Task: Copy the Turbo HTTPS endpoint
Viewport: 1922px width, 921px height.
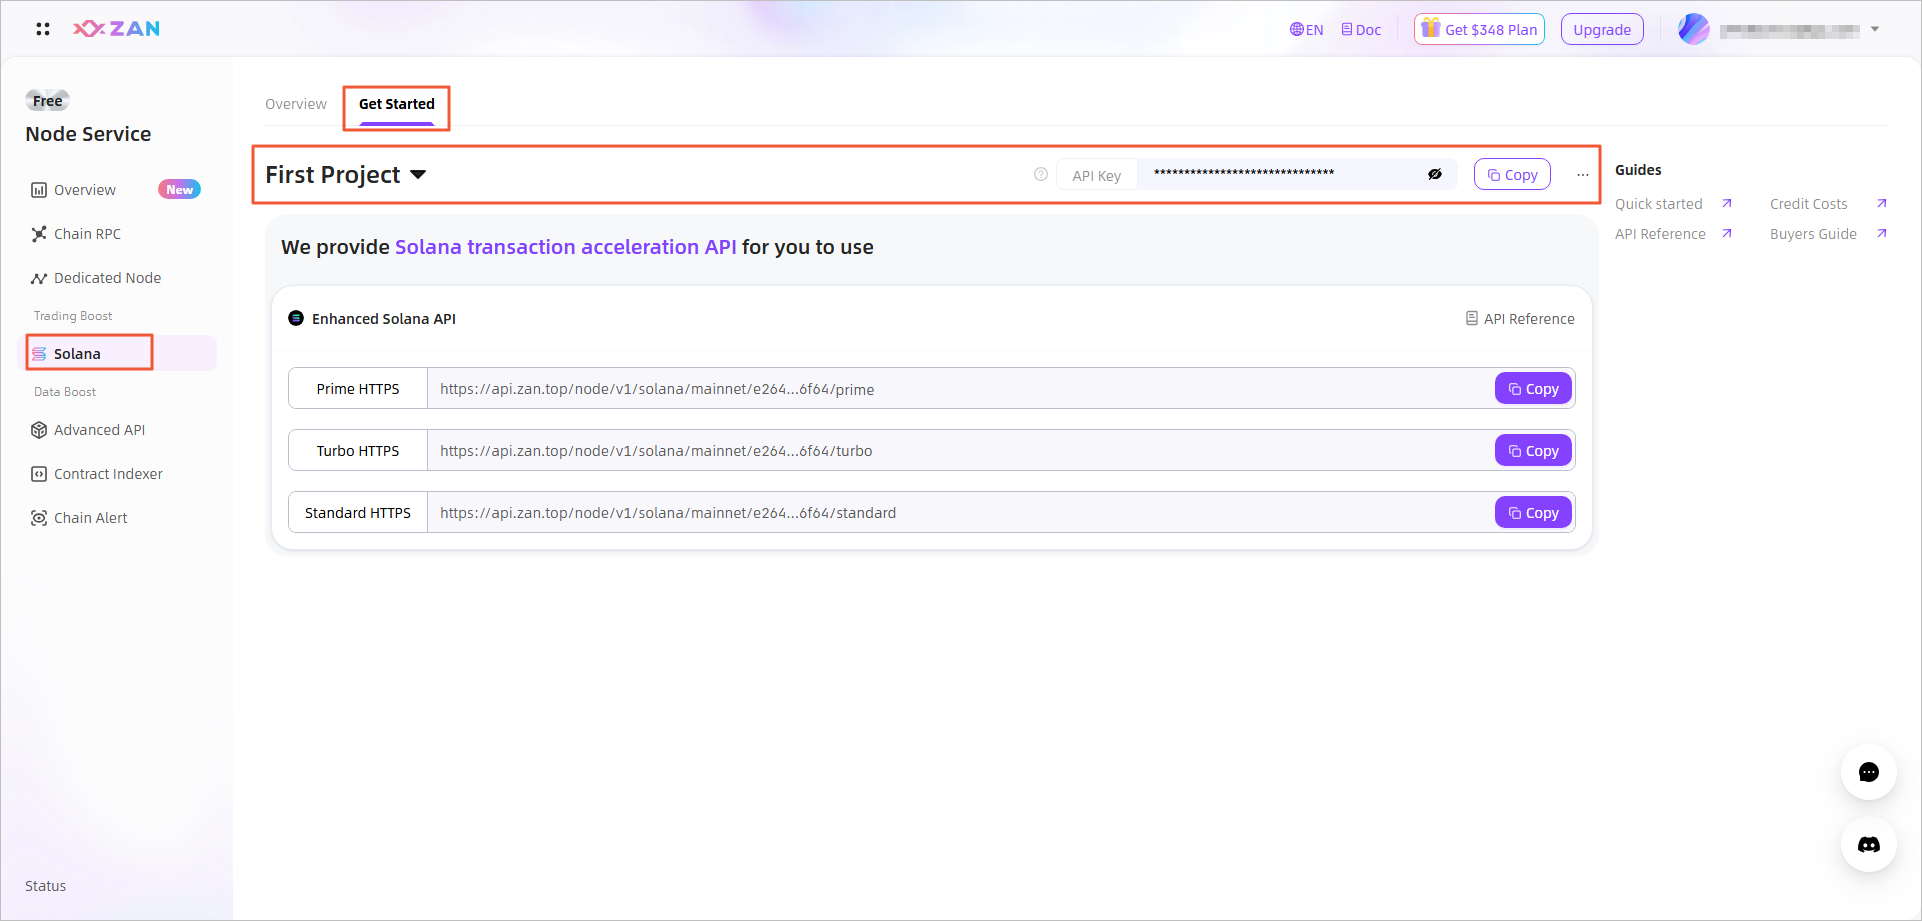Action: pyautogui.click(x=1533, y=450)
